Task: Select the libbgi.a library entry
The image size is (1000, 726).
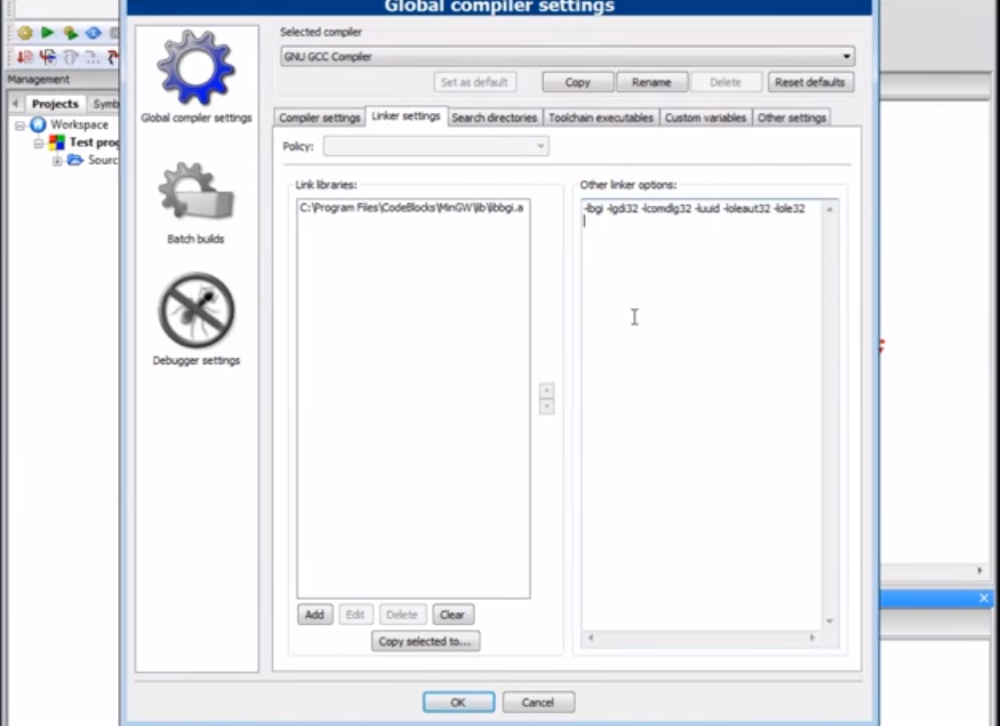Action: click(411, 208)
